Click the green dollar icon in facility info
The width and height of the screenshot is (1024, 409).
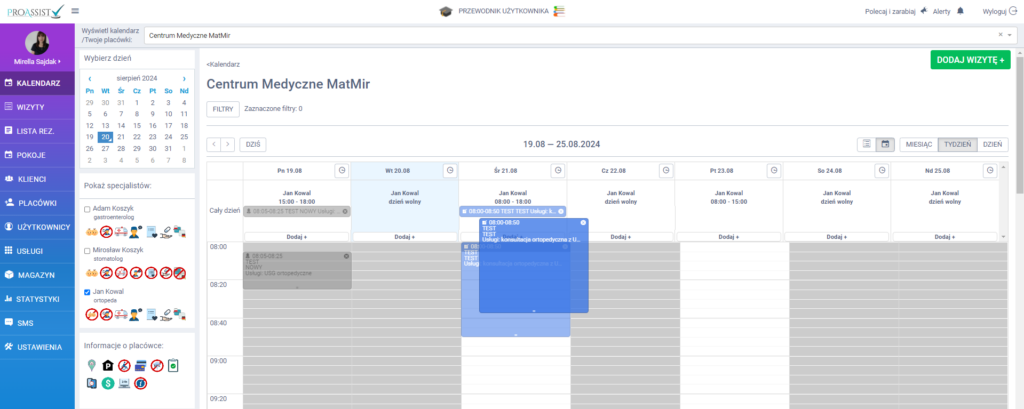pos(108,383)
